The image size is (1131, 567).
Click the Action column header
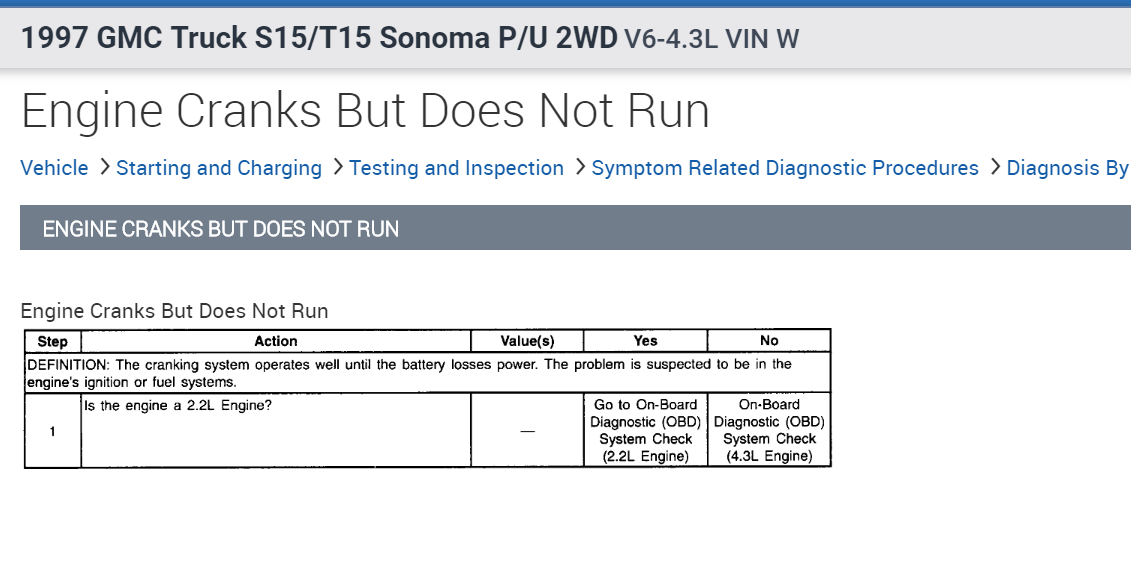click(x=276, y=341)
